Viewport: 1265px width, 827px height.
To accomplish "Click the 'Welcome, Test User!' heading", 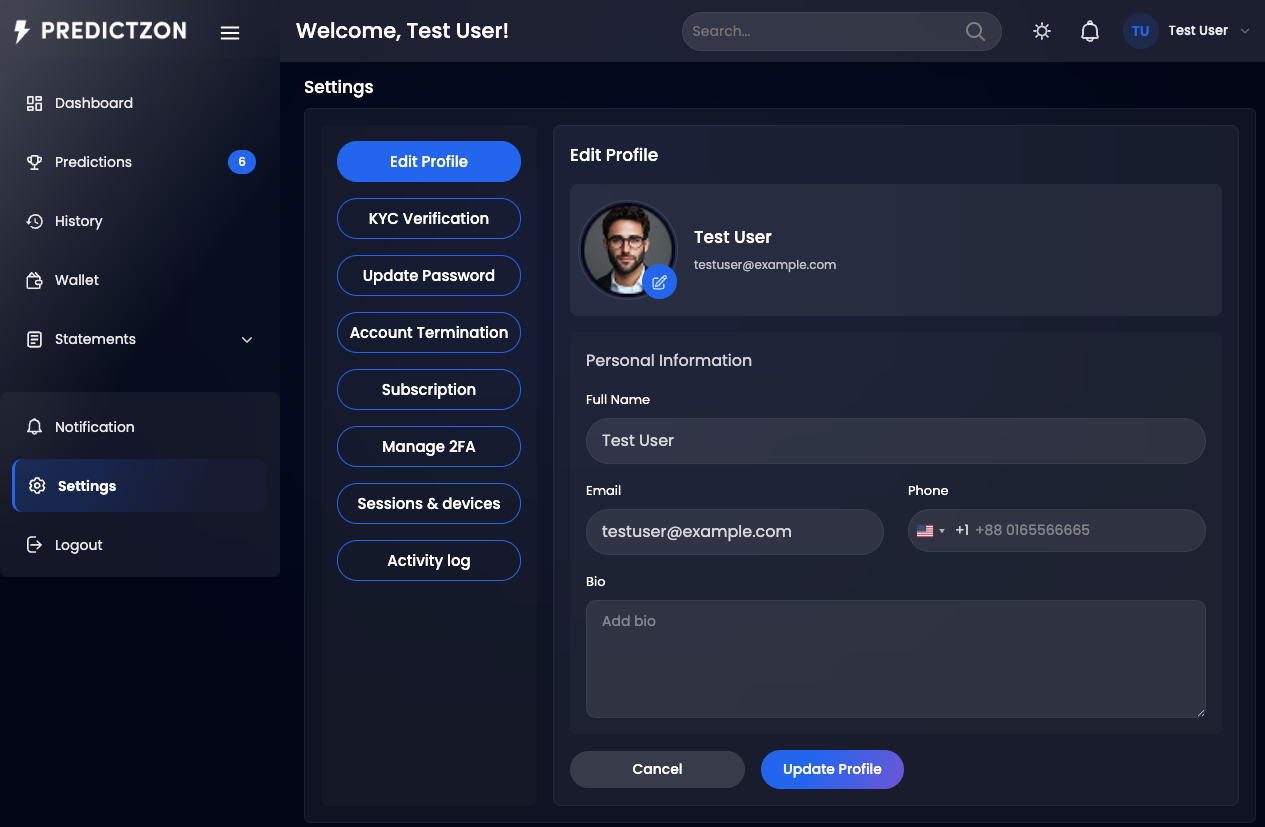I will coord(402,31).
